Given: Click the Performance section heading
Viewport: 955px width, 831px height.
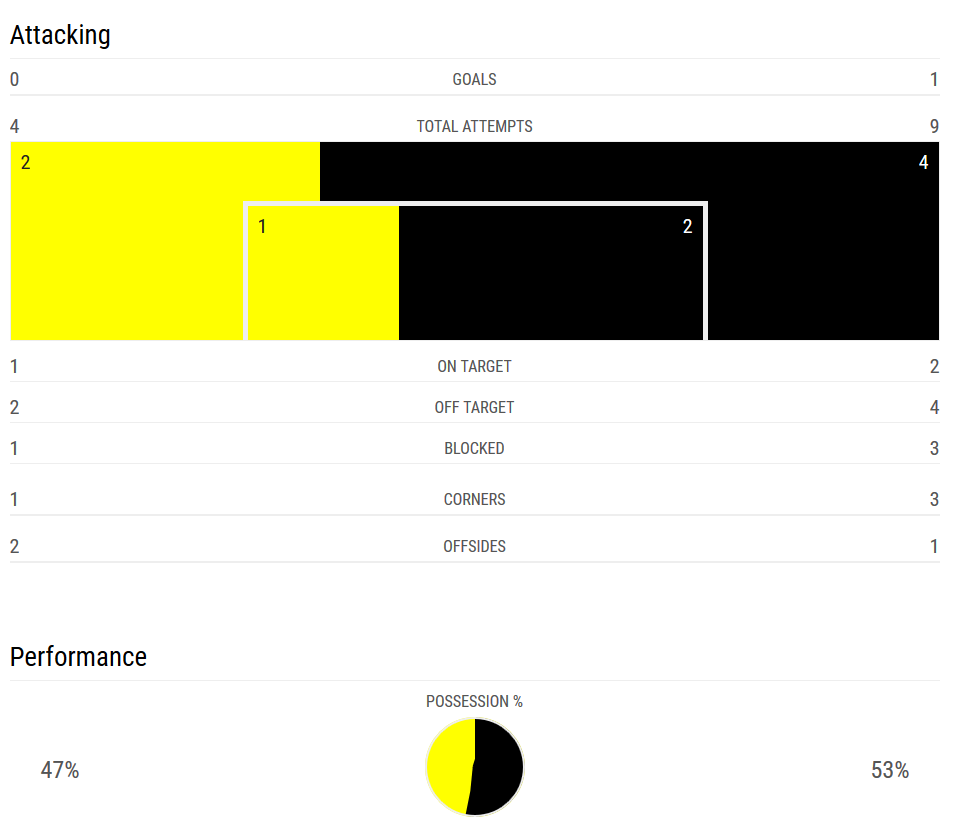Looking at the screenshot, I should 78,657.
